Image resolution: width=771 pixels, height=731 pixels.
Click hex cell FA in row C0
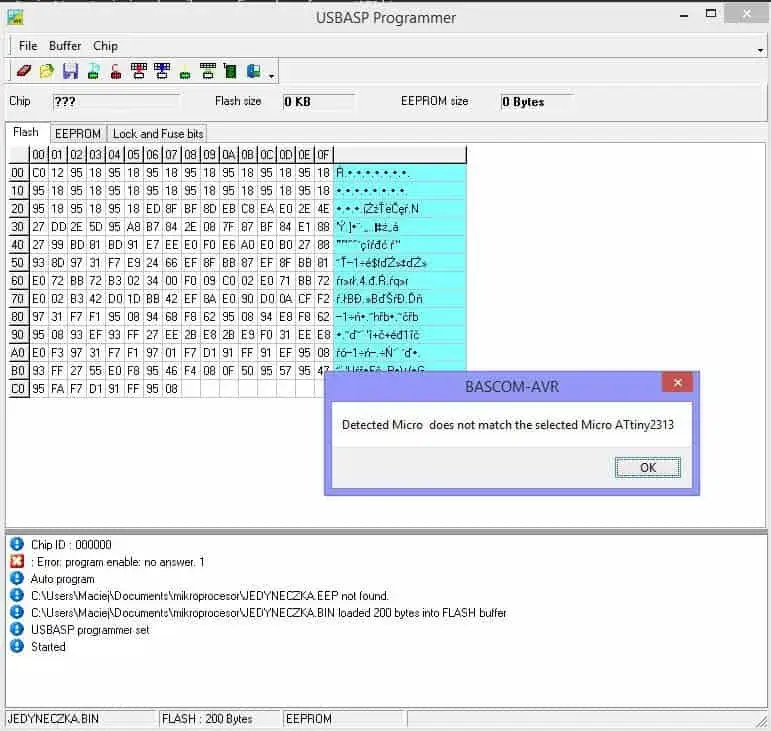(x=58, y=389)
